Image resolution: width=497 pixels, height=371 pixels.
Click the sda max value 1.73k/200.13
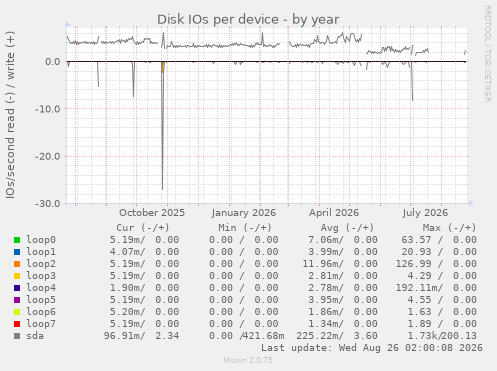(442, 336)
